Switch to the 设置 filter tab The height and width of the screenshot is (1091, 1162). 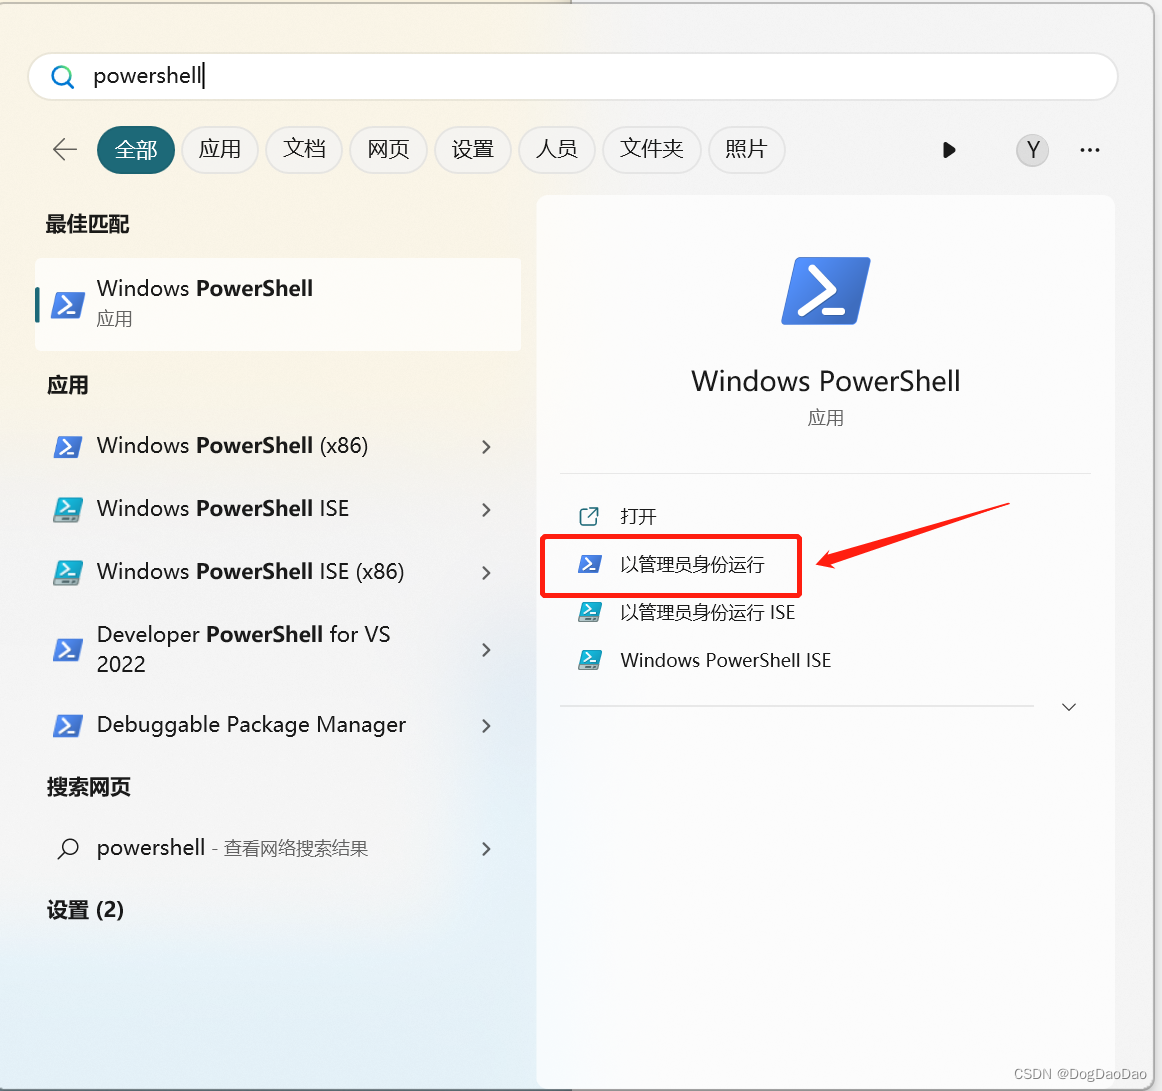tap(473, 150)
